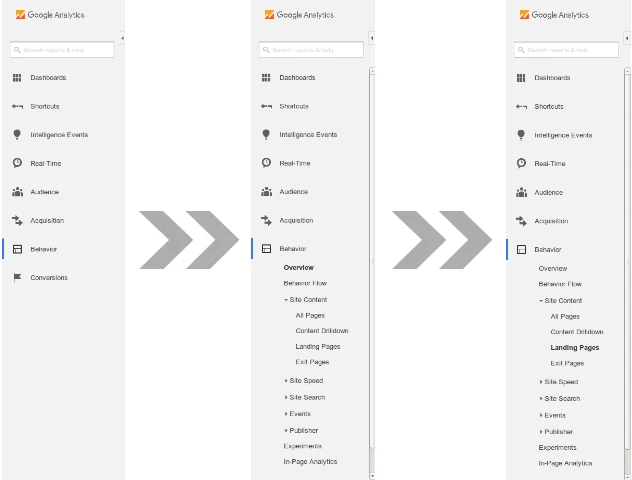Click Audience people icon in left panel

click(x=17, y=192)
